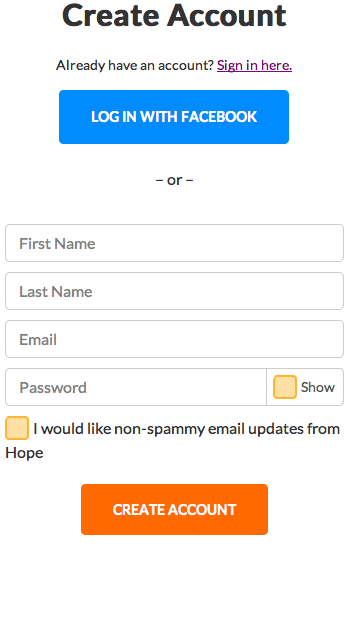Click the 'Create Account' page heading
The image size is (362, 618).
pyautogui.click(x=174, y=16)
